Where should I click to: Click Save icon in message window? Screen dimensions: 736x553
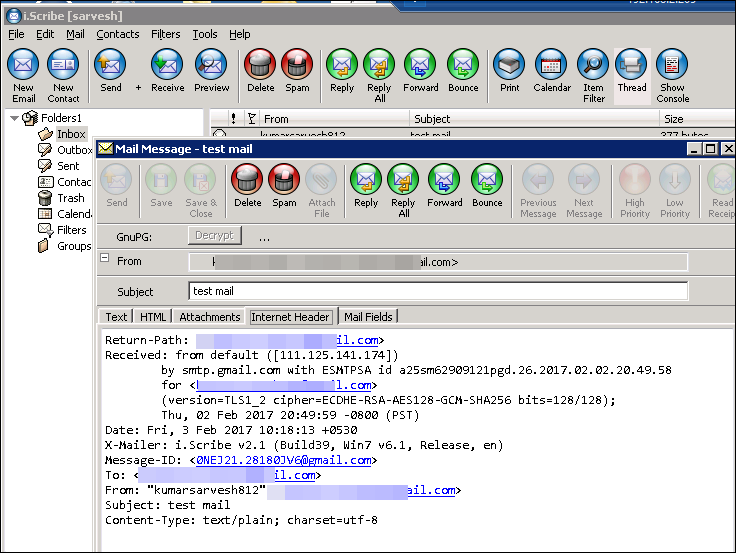[x=161, y=186]
